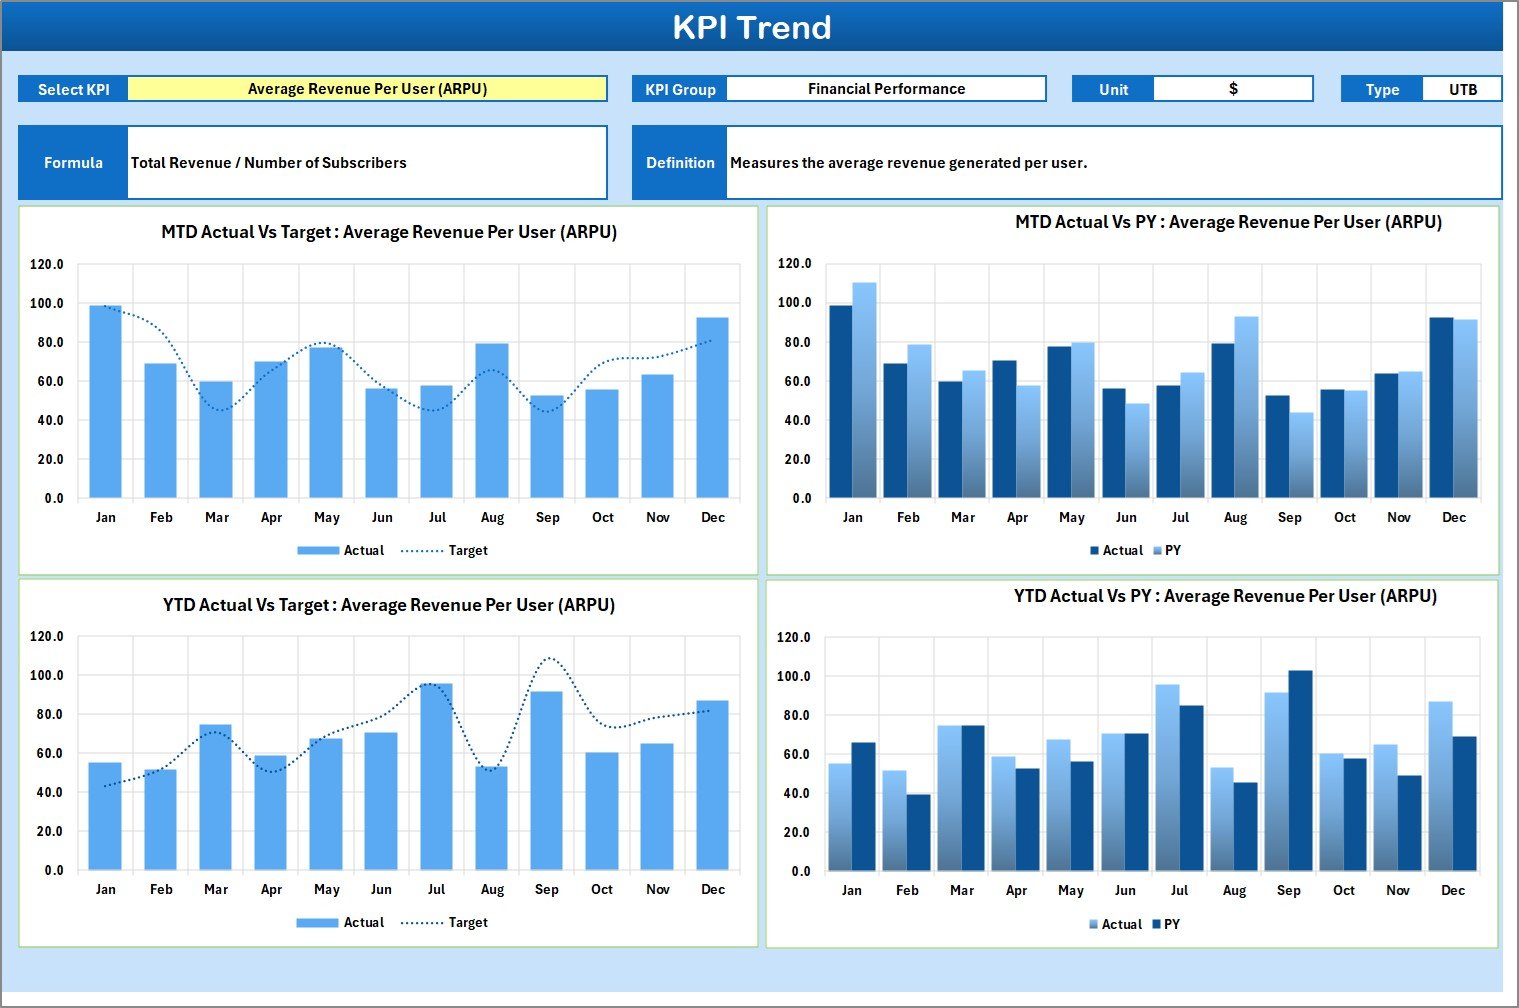Click the YTD Actual Vs Target chart title

pyautogui.click(x=389, y=605)
